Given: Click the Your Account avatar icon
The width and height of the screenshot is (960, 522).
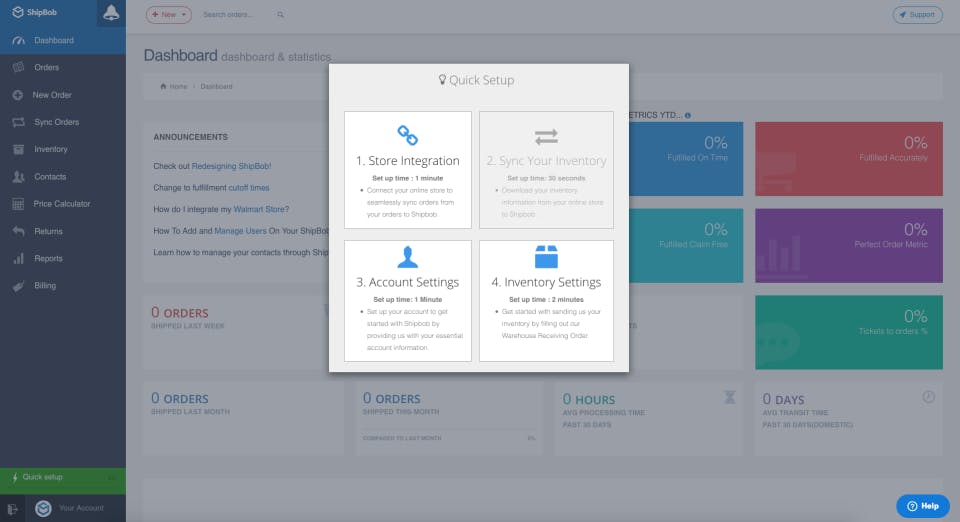Looking at the screenshot, I should [x=43, y=508].
